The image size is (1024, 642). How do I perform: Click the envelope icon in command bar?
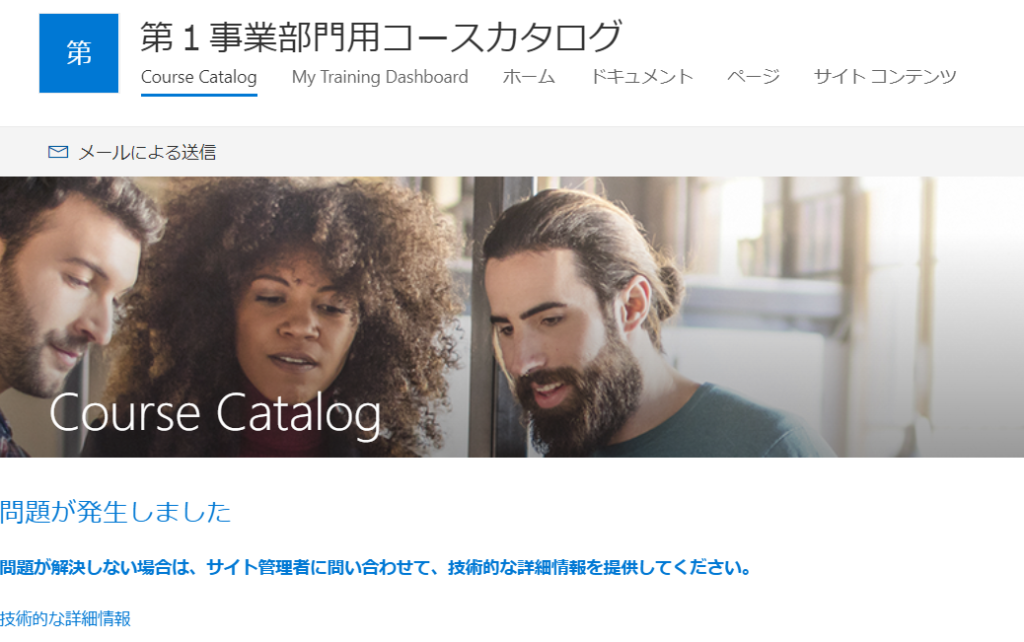pos(58,152)
